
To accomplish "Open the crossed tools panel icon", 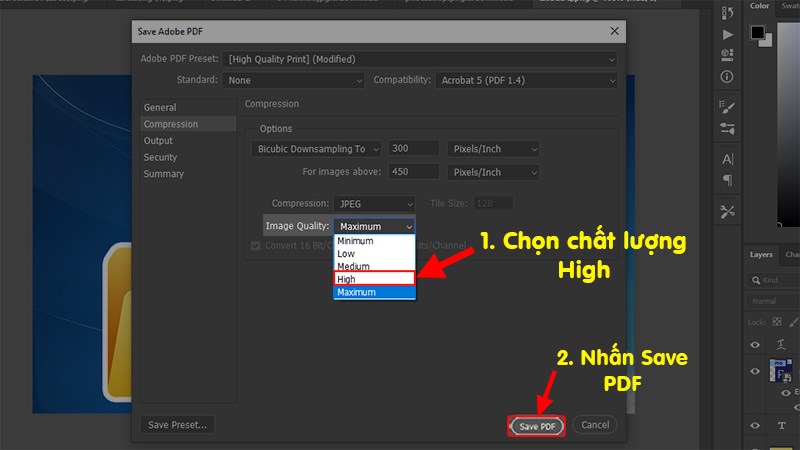I will coord(727,212).
